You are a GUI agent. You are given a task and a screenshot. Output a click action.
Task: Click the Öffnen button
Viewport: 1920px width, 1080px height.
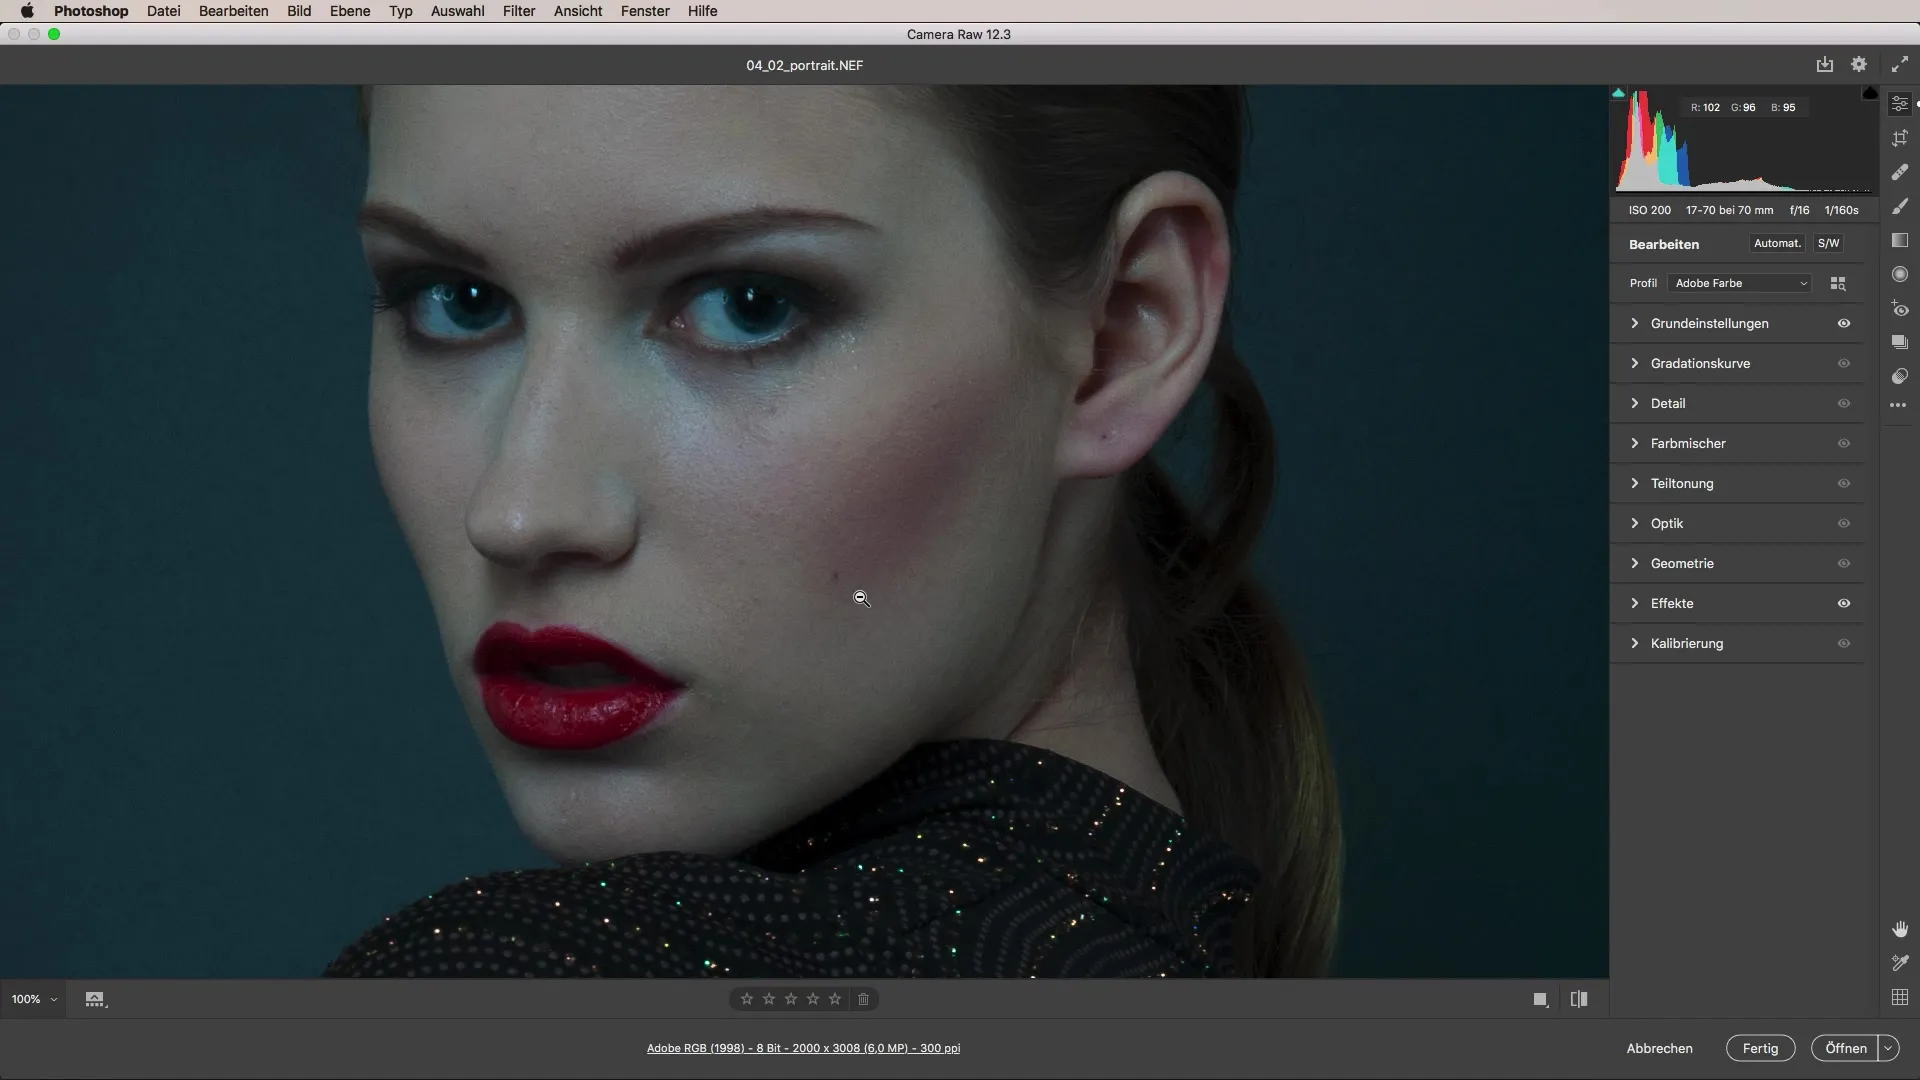coord(1845,1048)
